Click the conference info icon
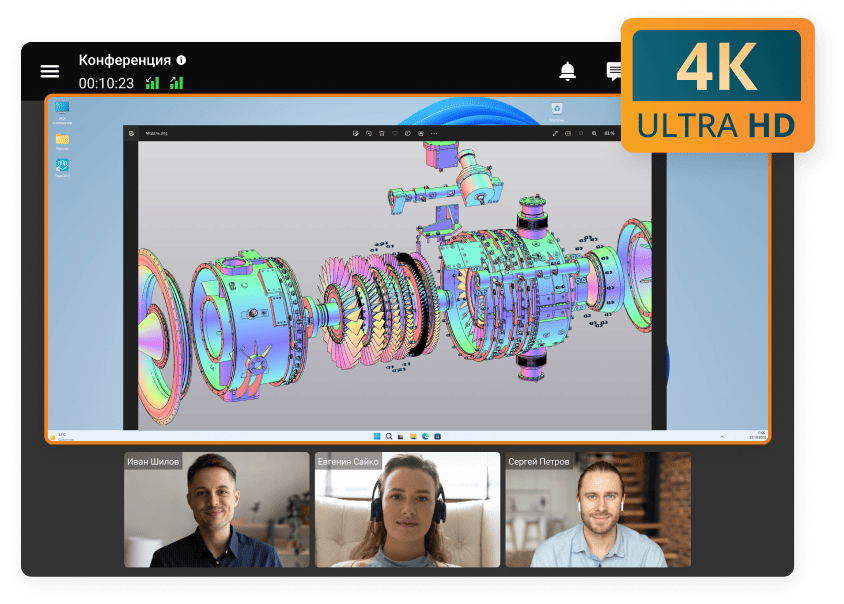Viewport: 844px width, 604px height. click(181, 60)
